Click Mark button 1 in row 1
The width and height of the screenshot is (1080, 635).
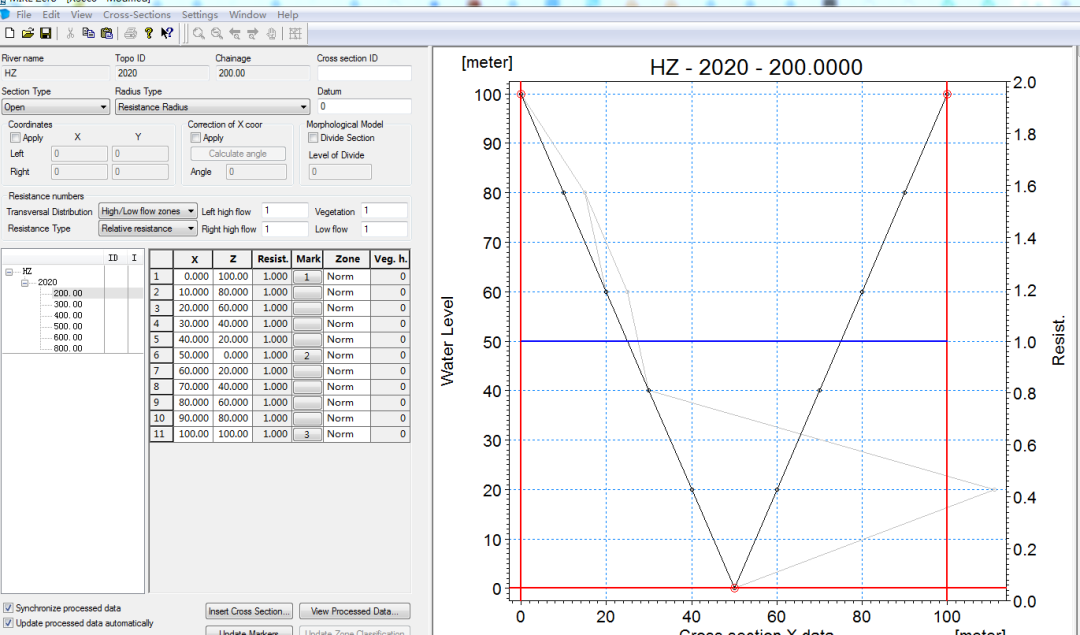307,277
